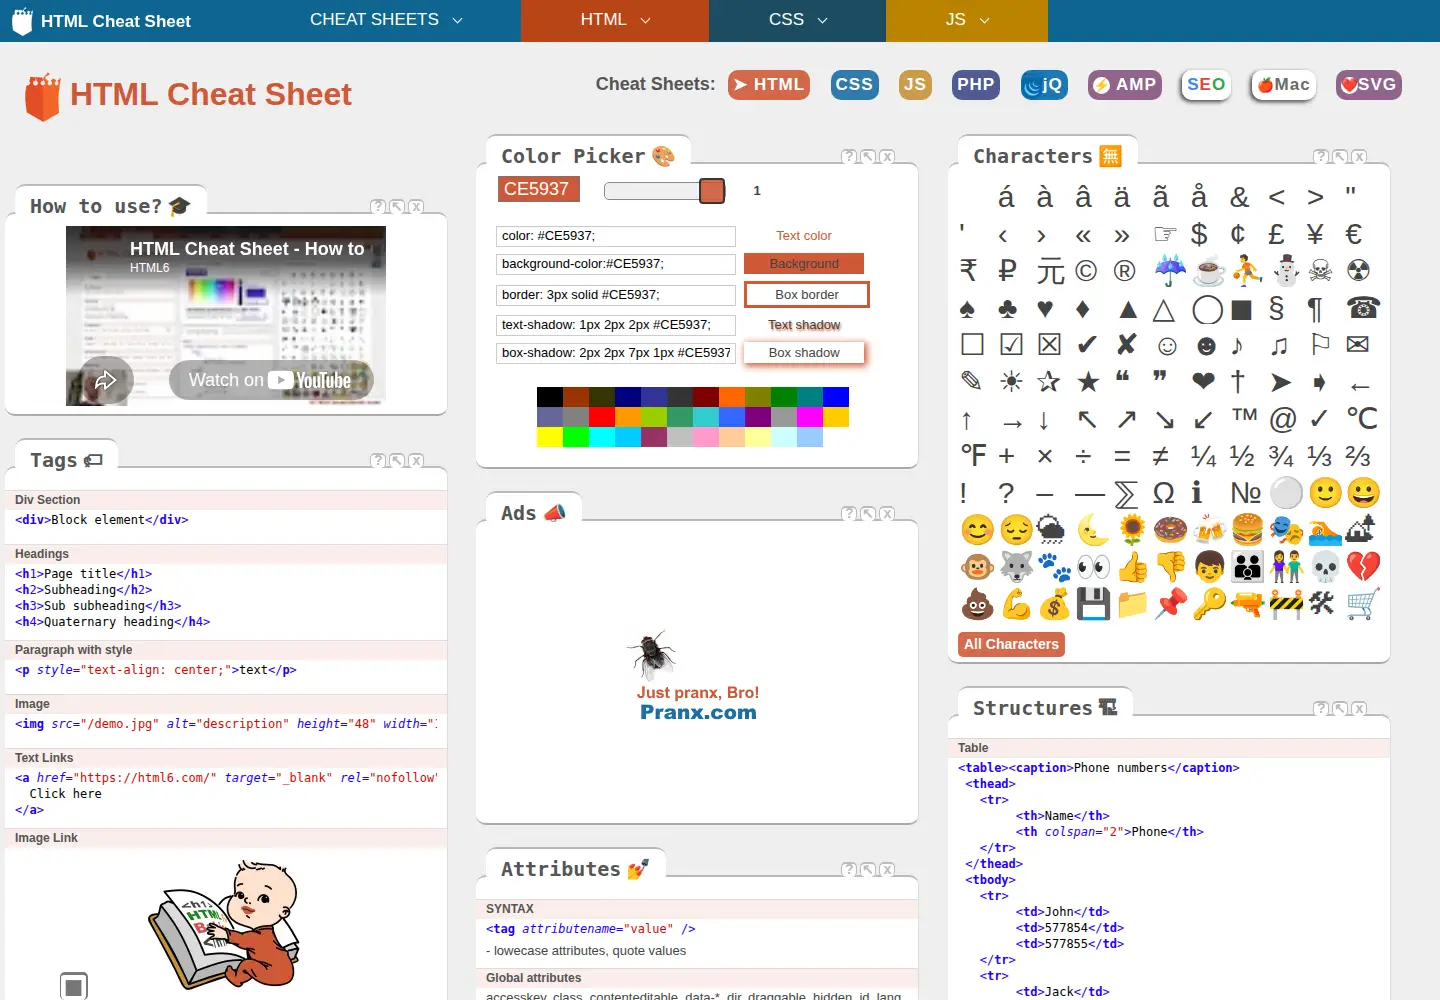This screenshot has height=1000, width=1440.
Task: Copy the copyright © character
Action: point(1086,271)
